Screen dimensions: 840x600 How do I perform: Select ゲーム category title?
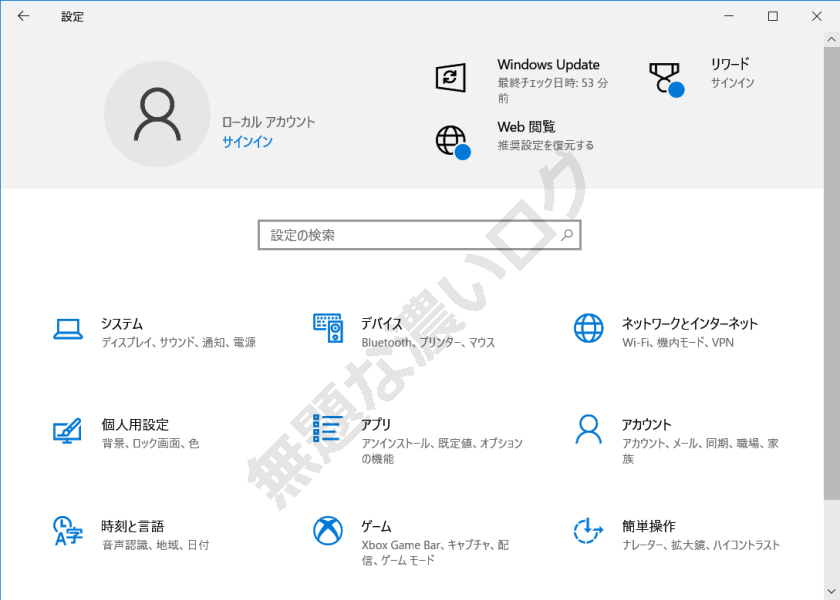[376, 527]
